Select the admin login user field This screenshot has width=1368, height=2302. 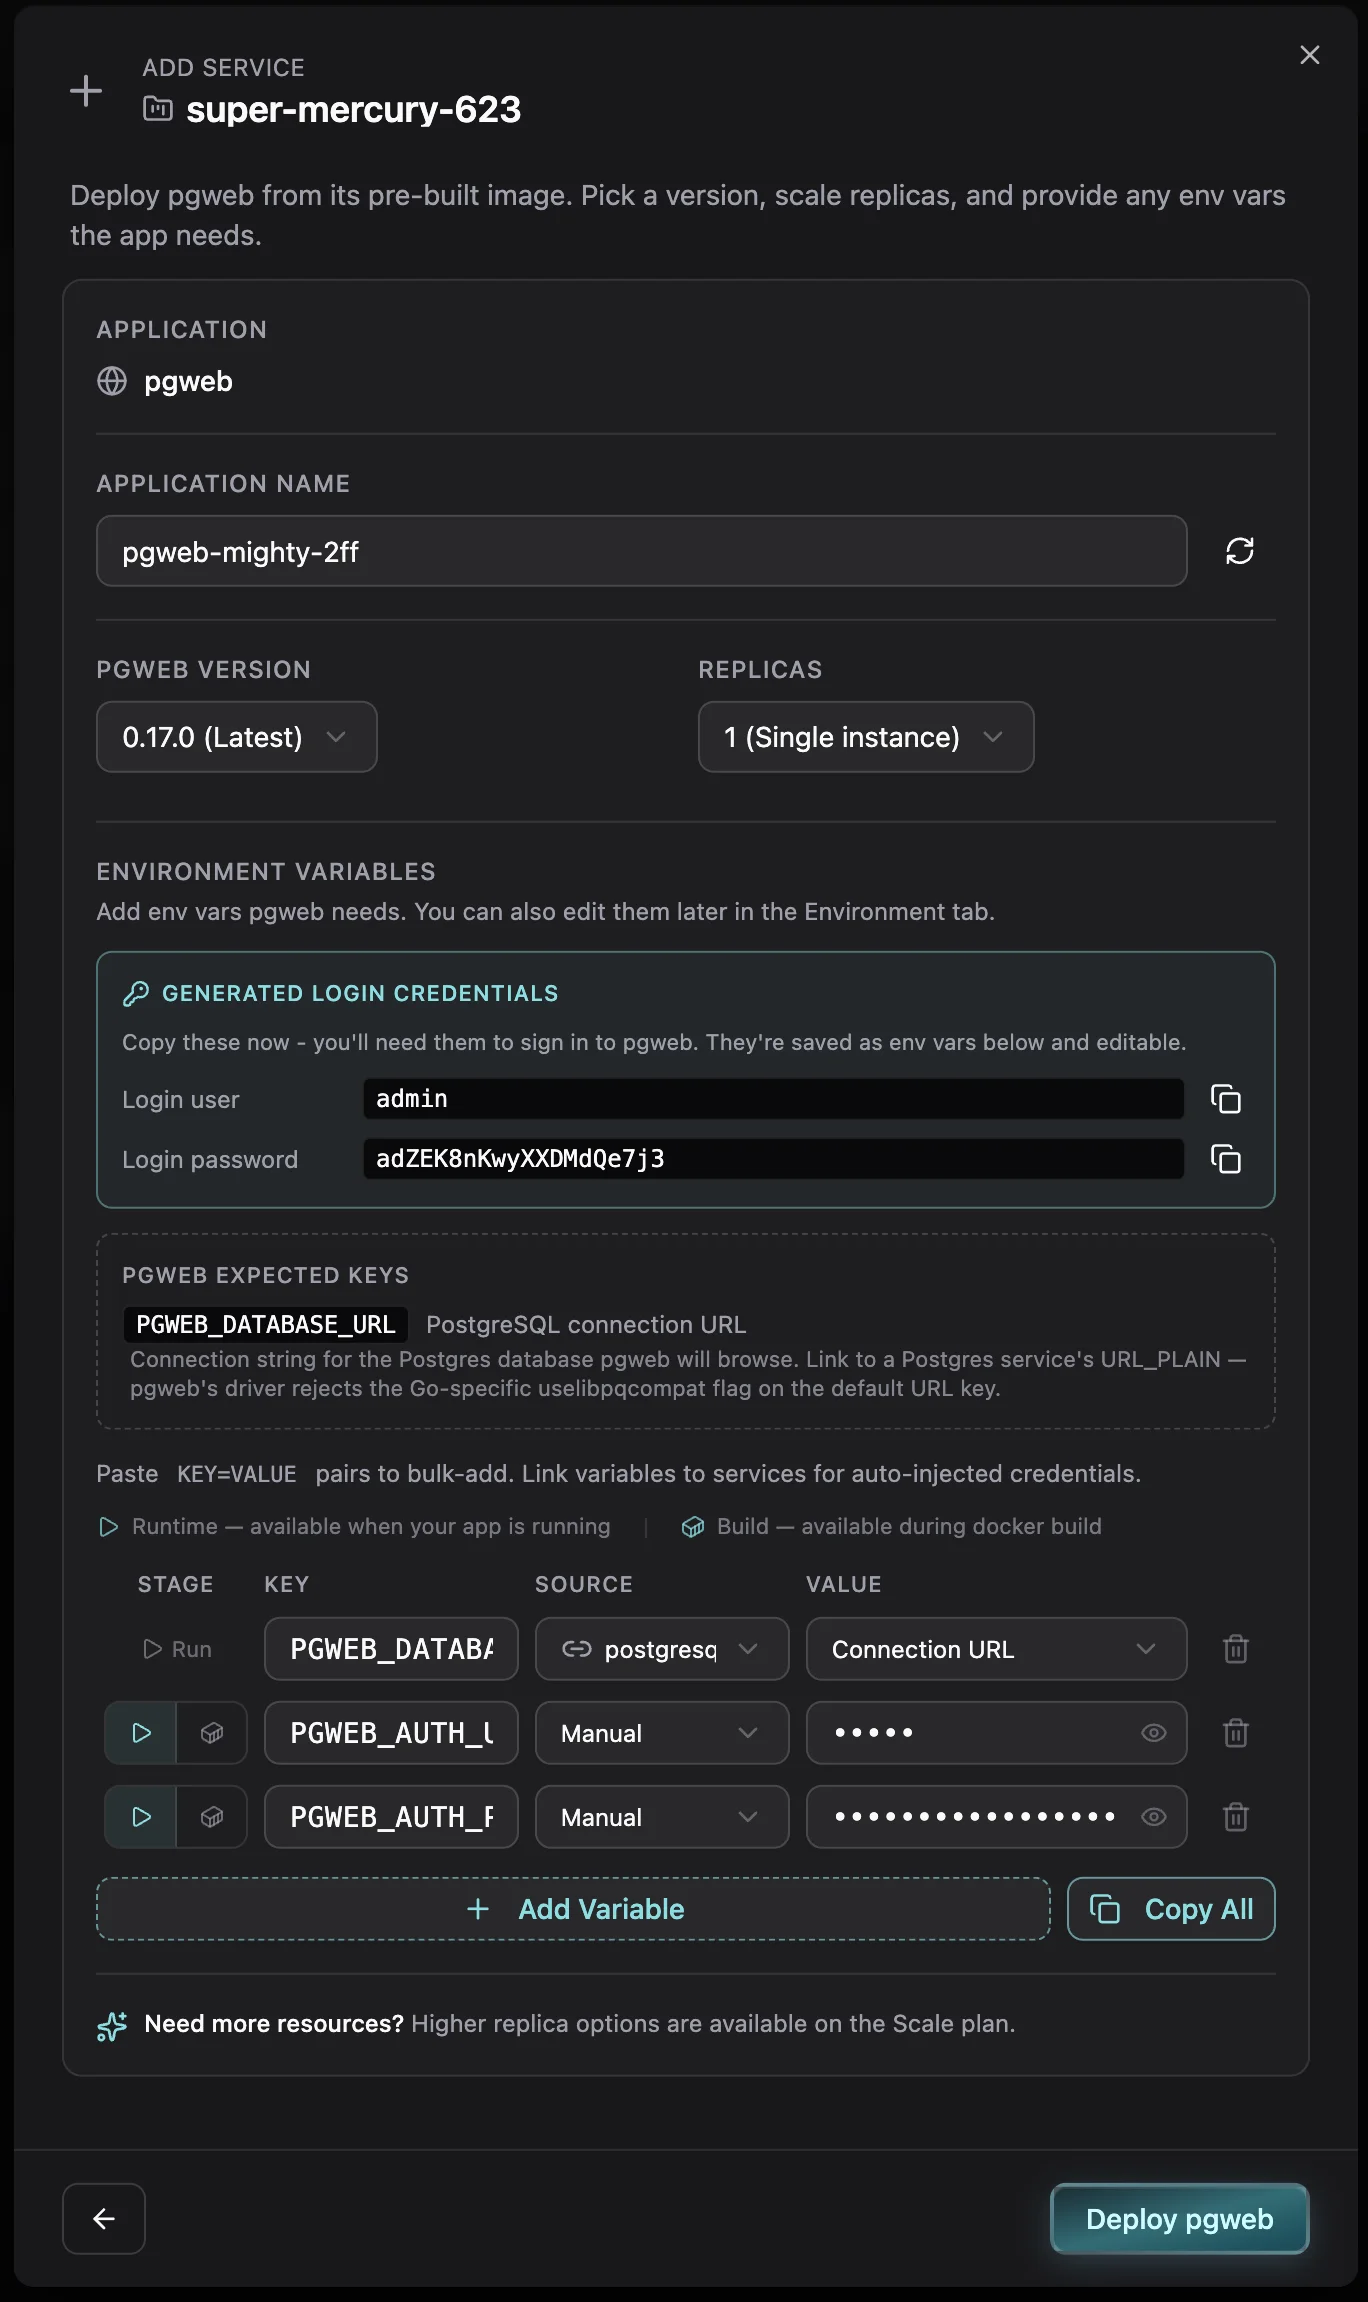click(773, 1099)
